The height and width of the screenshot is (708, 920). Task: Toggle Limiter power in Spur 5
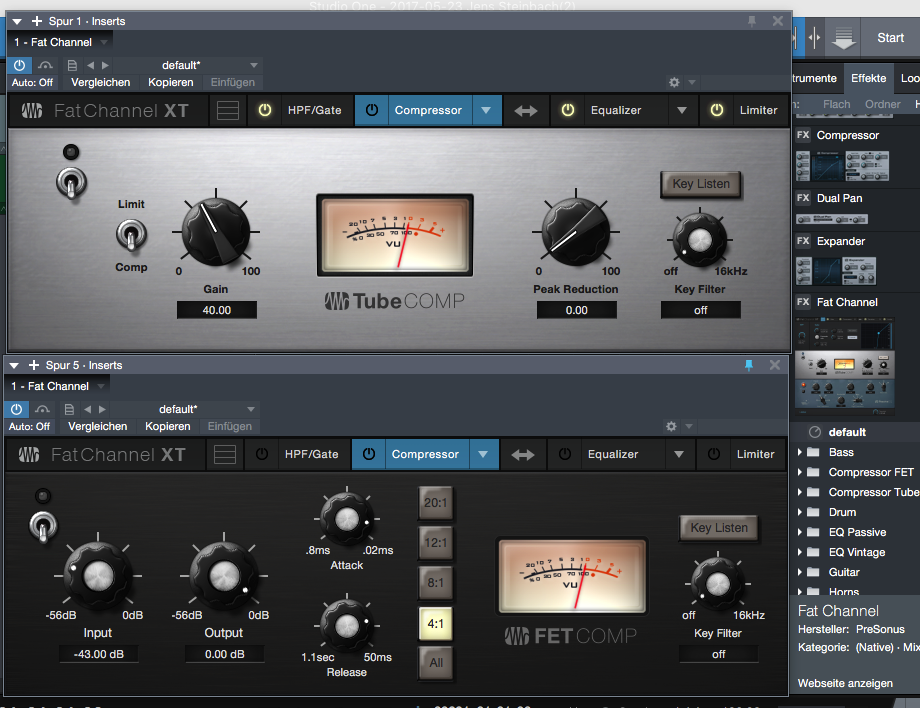click(713, 453)
